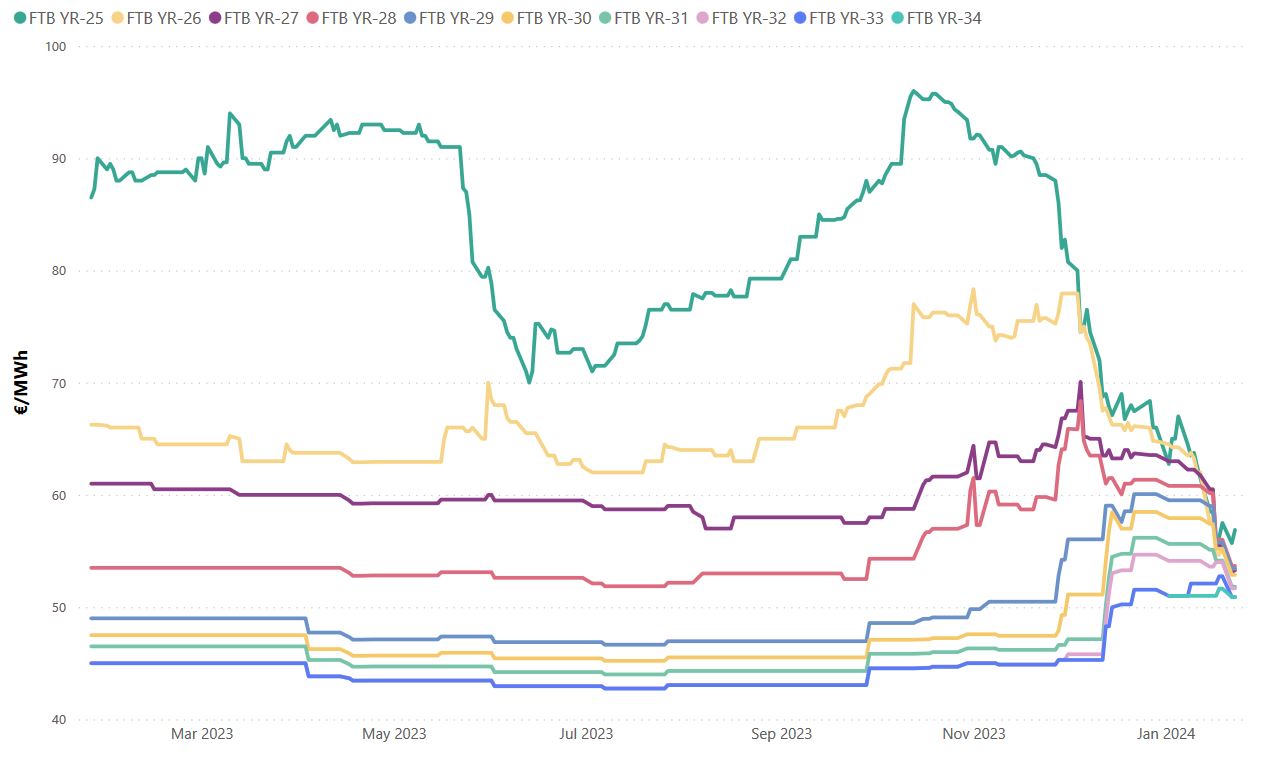Click the Jul 2023 axis tick label
This screenshot has width=1266, height=767.
(586, 735)
